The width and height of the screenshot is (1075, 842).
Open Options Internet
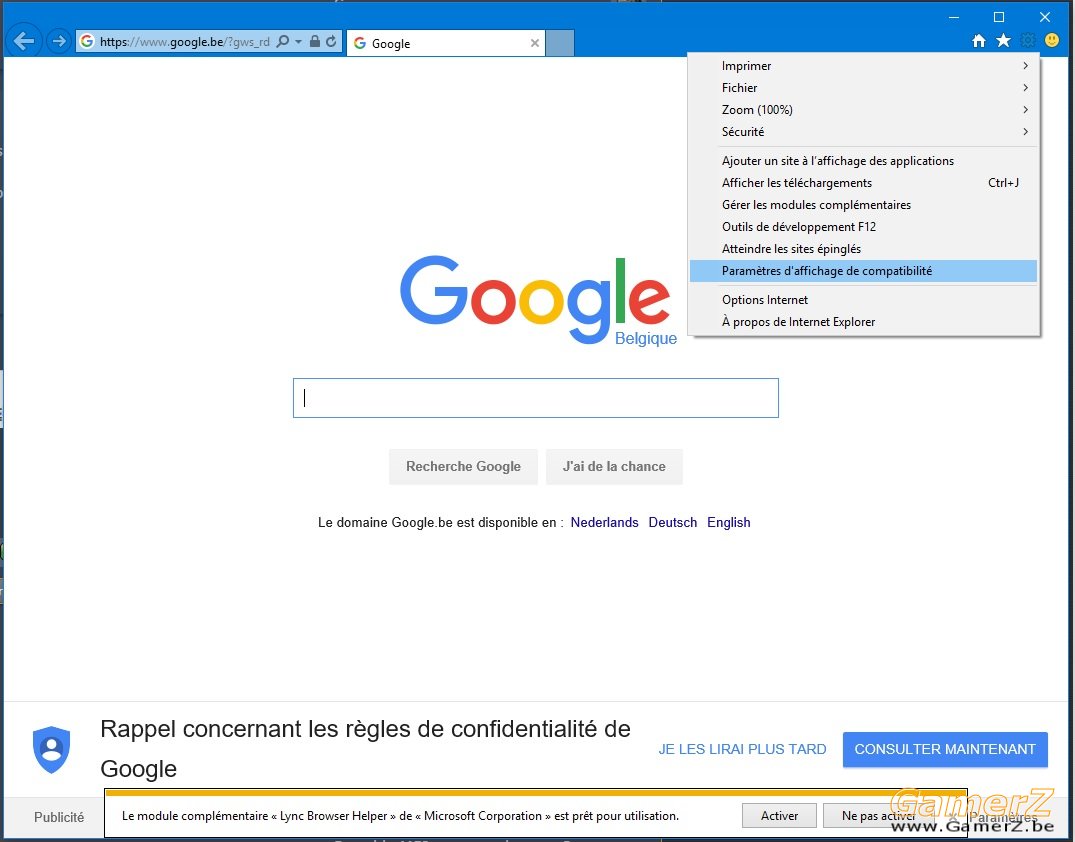(x=863, y=300)
